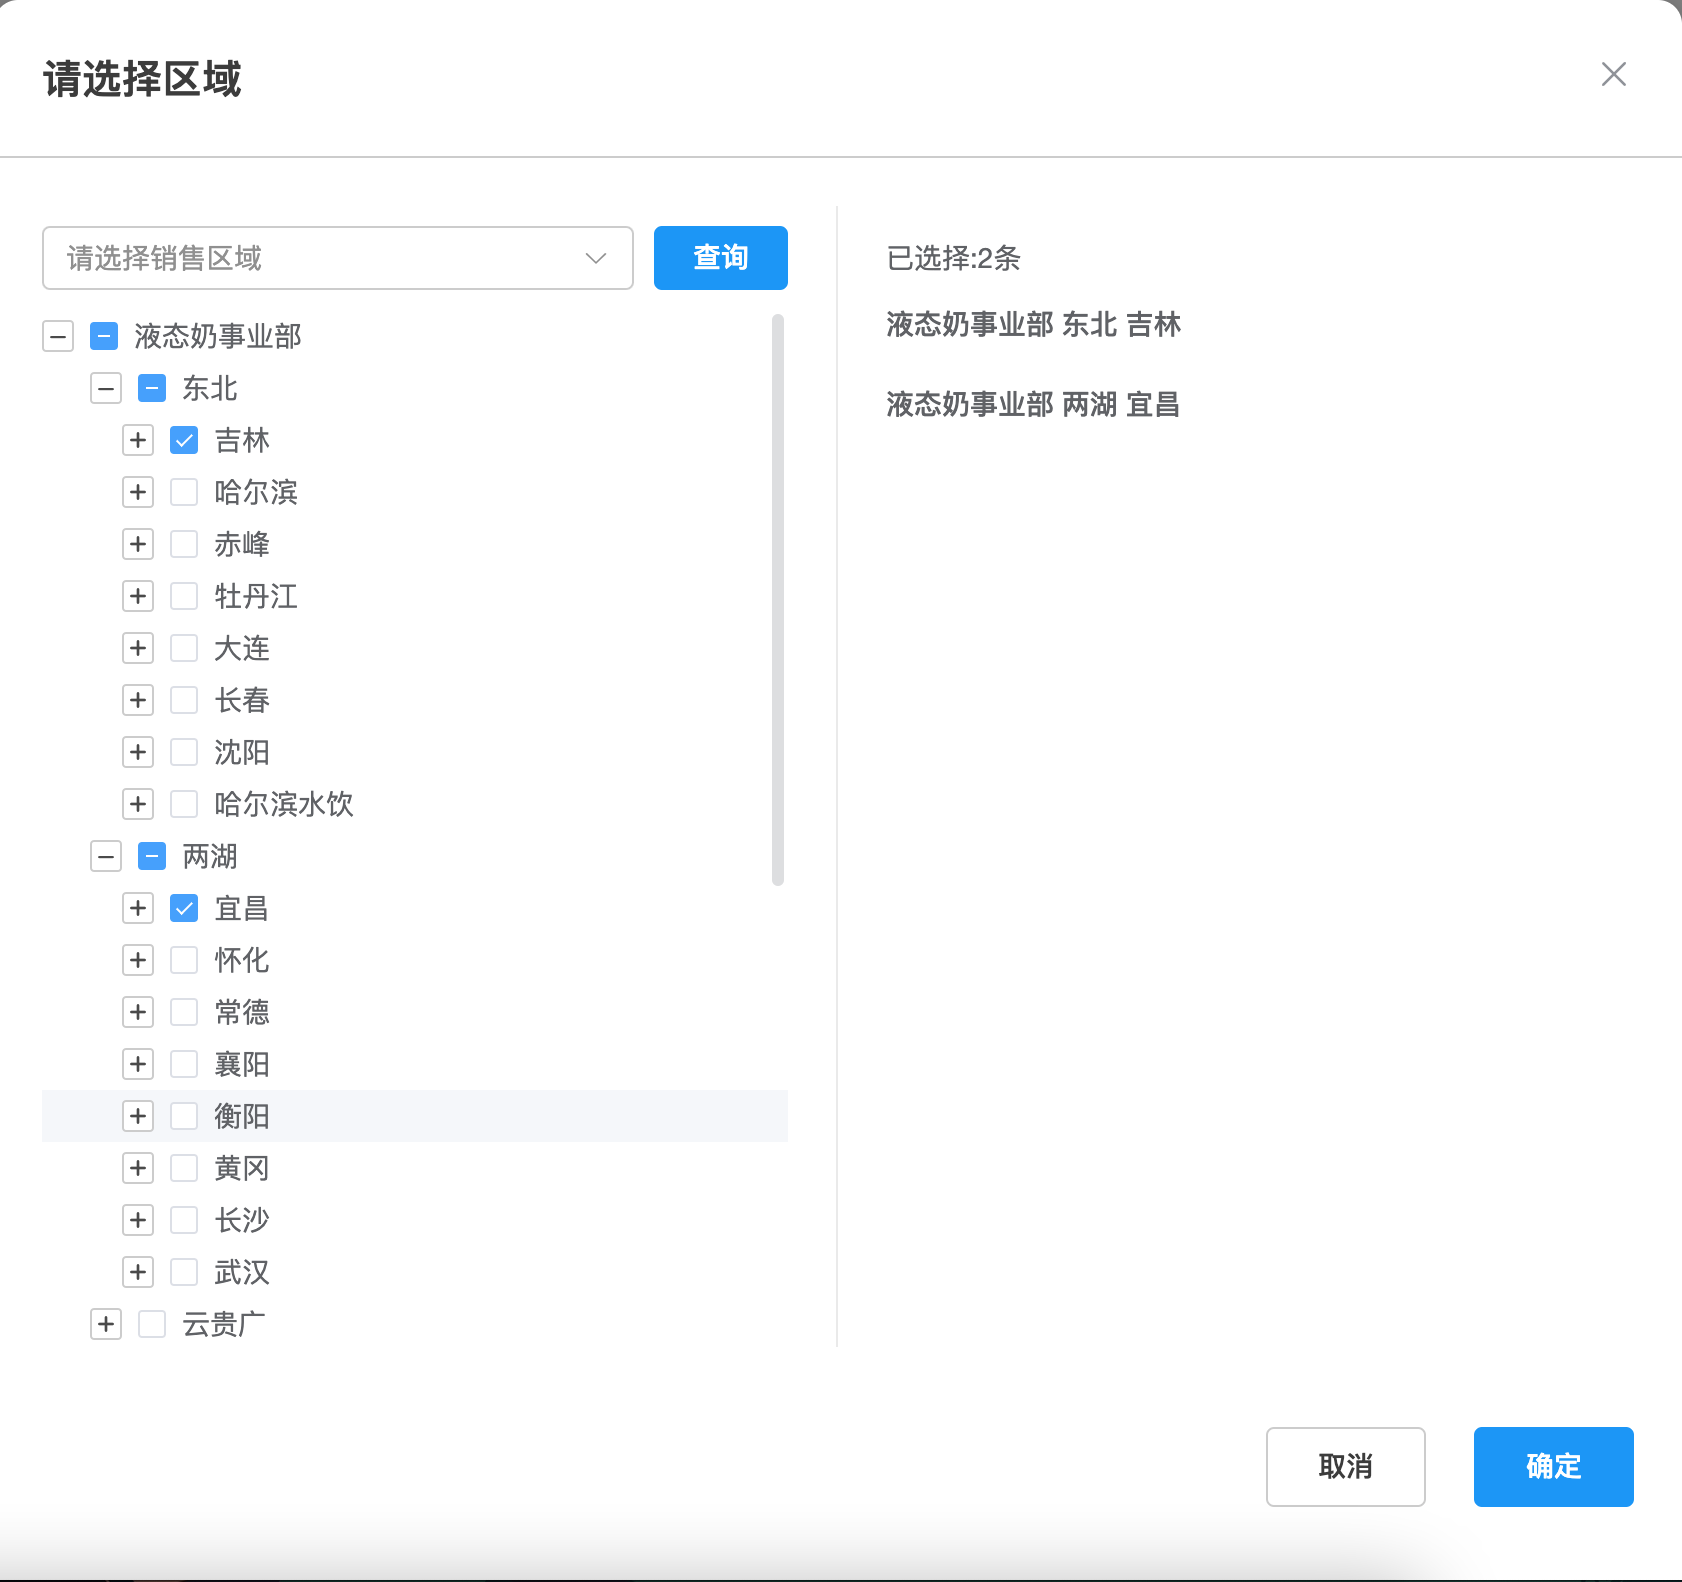1682x1582 pixels.
Task: Cancel with the 取消 button
Action: tap(1346, 1467)
